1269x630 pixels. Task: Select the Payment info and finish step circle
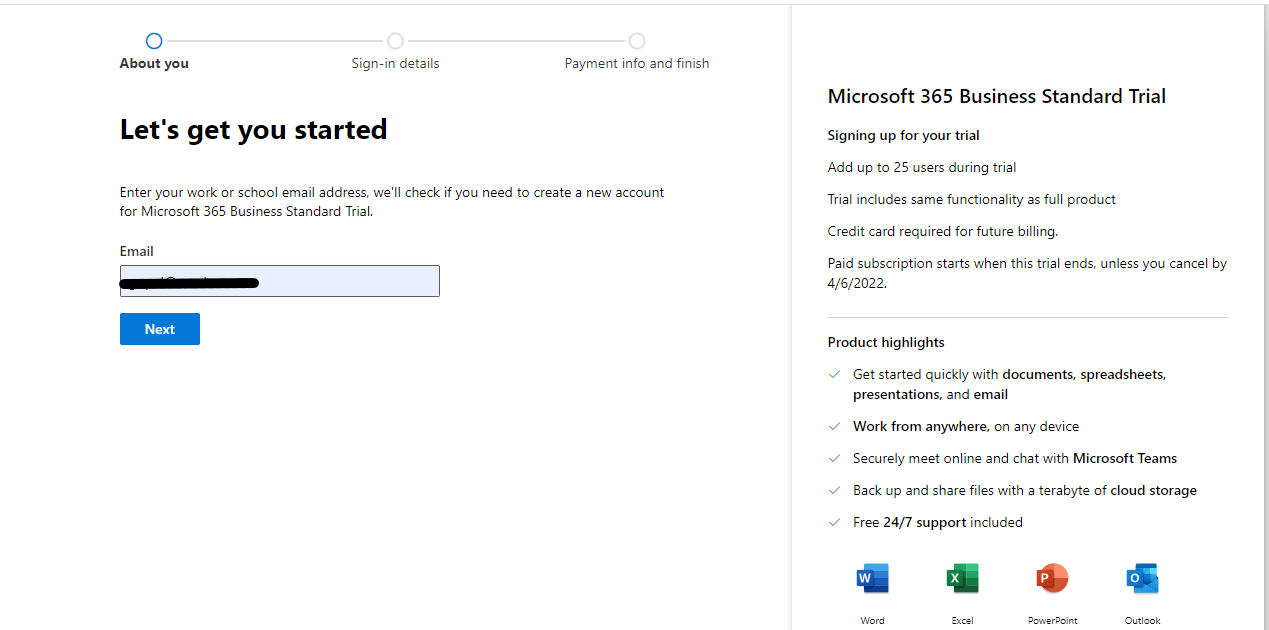637,41
